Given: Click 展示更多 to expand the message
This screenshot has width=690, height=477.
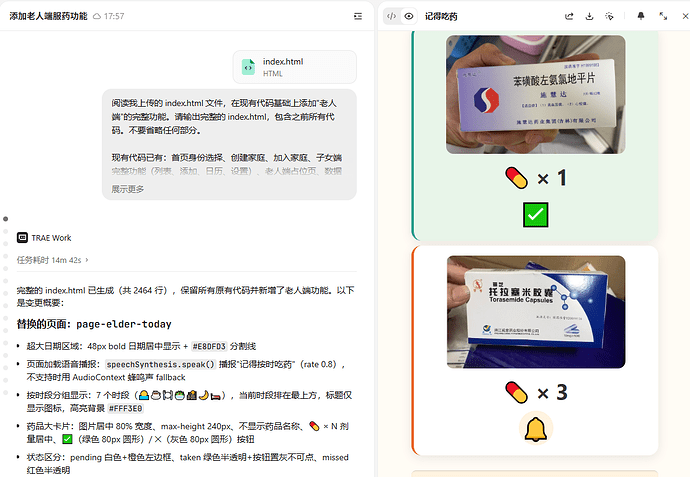Looking at the screenshot, I should pos(128,189).
